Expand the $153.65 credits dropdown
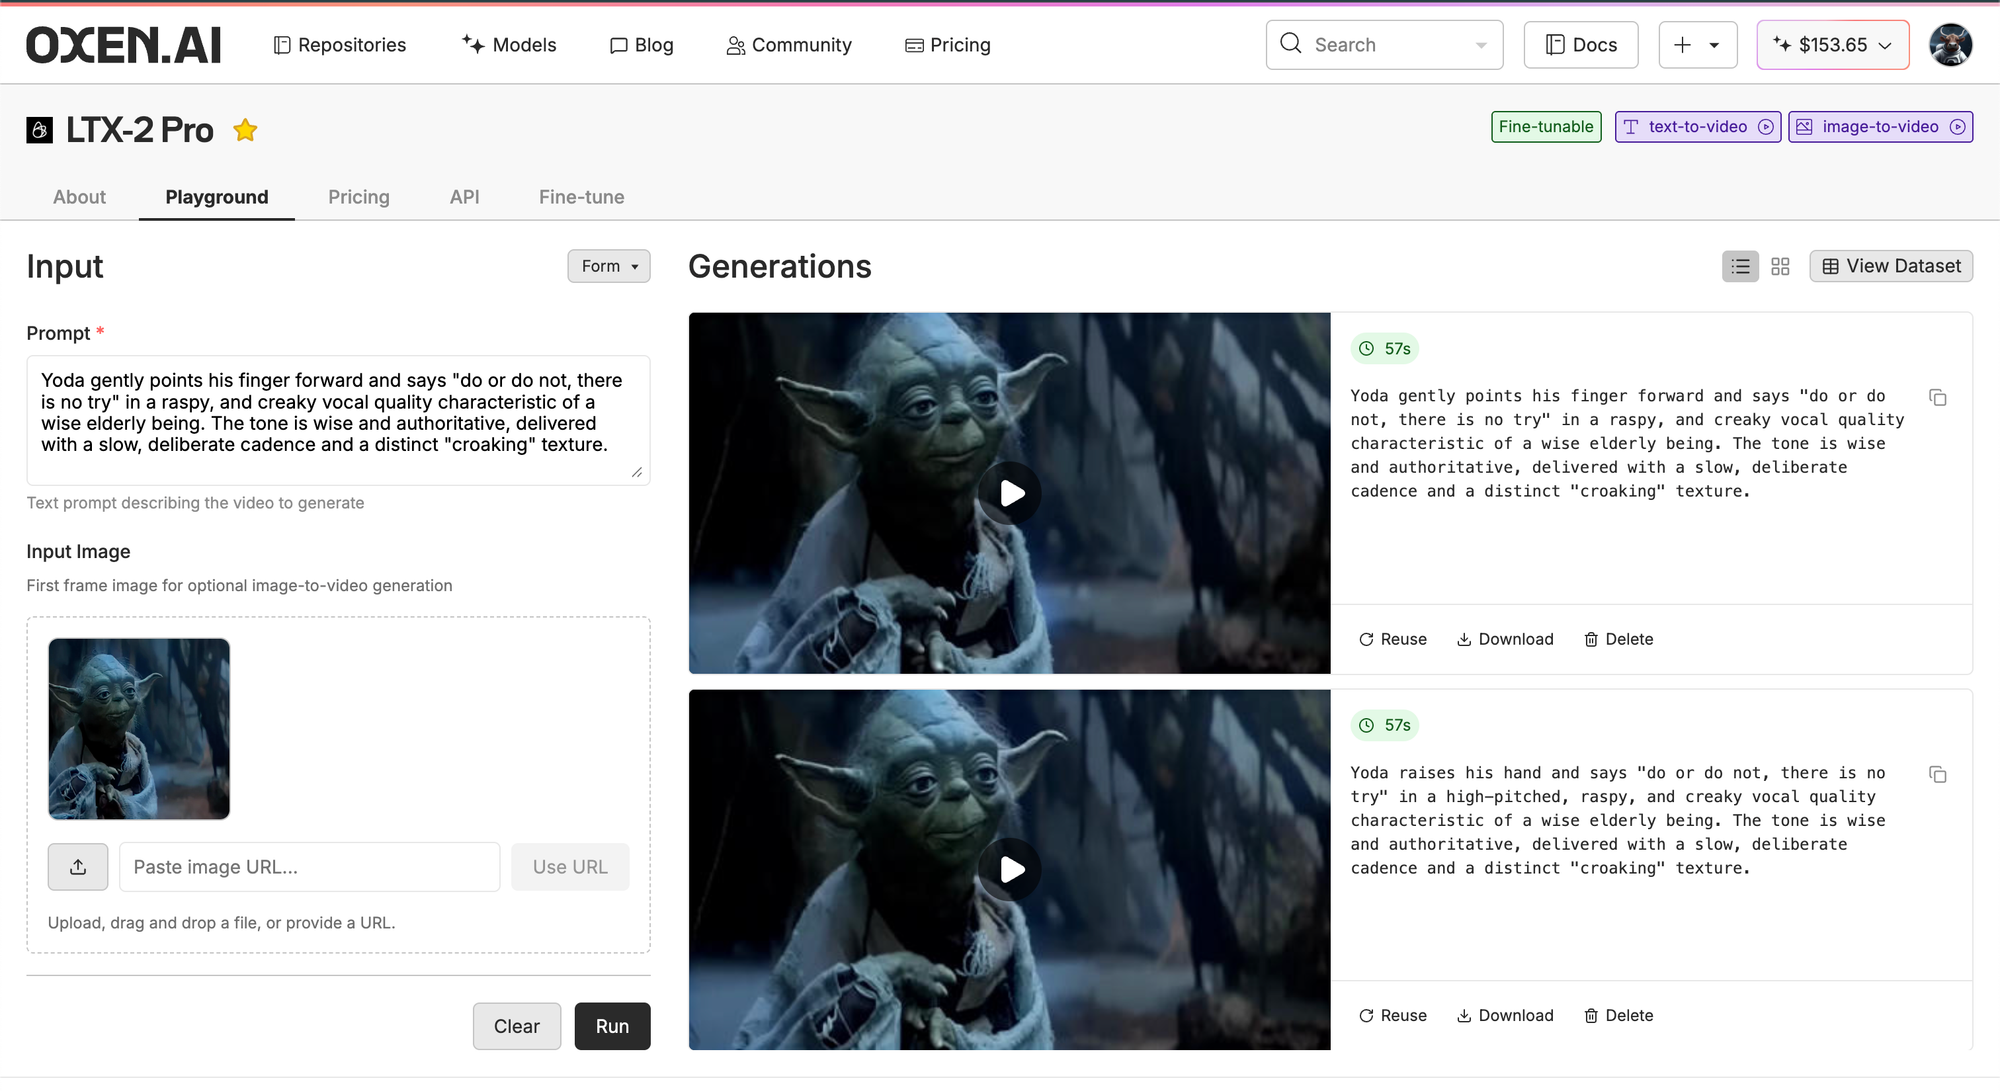This screenshot has height=1091, width=2000. [x=1832, y=45]
